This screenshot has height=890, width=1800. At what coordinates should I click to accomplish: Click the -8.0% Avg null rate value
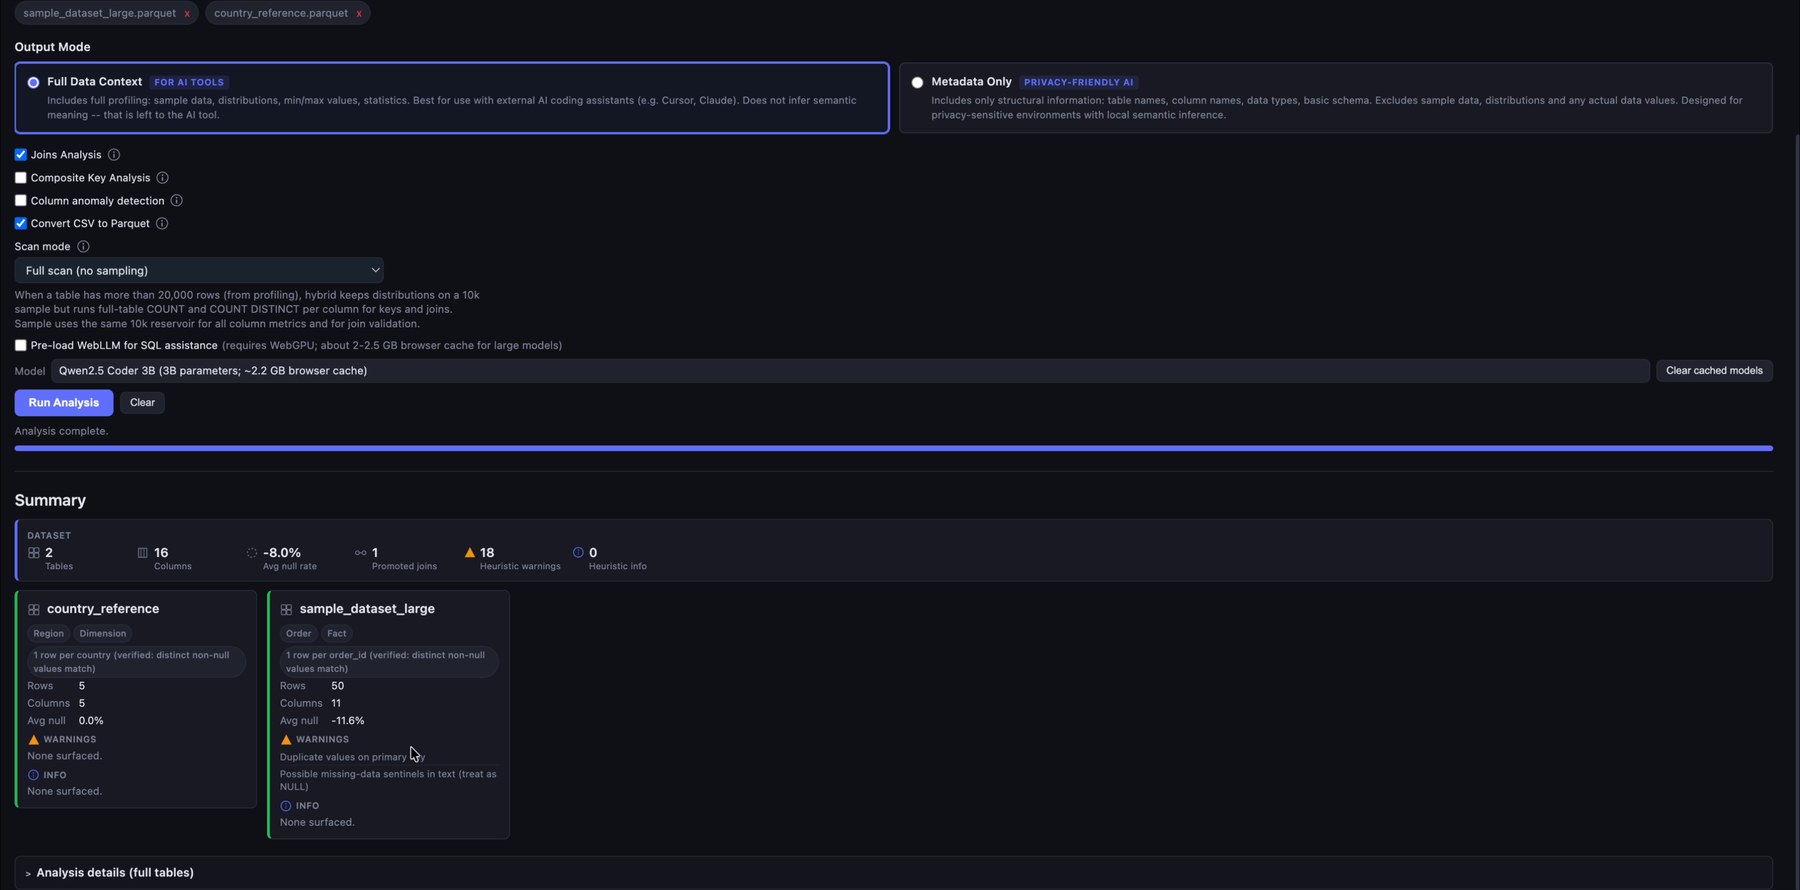(x=282, y=552)
